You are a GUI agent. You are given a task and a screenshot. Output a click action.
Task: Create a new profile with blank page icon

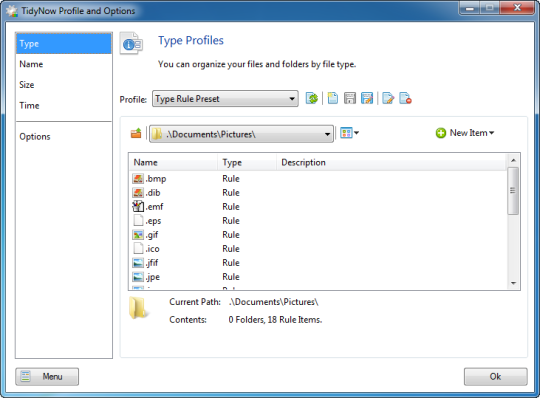(332, 98)
